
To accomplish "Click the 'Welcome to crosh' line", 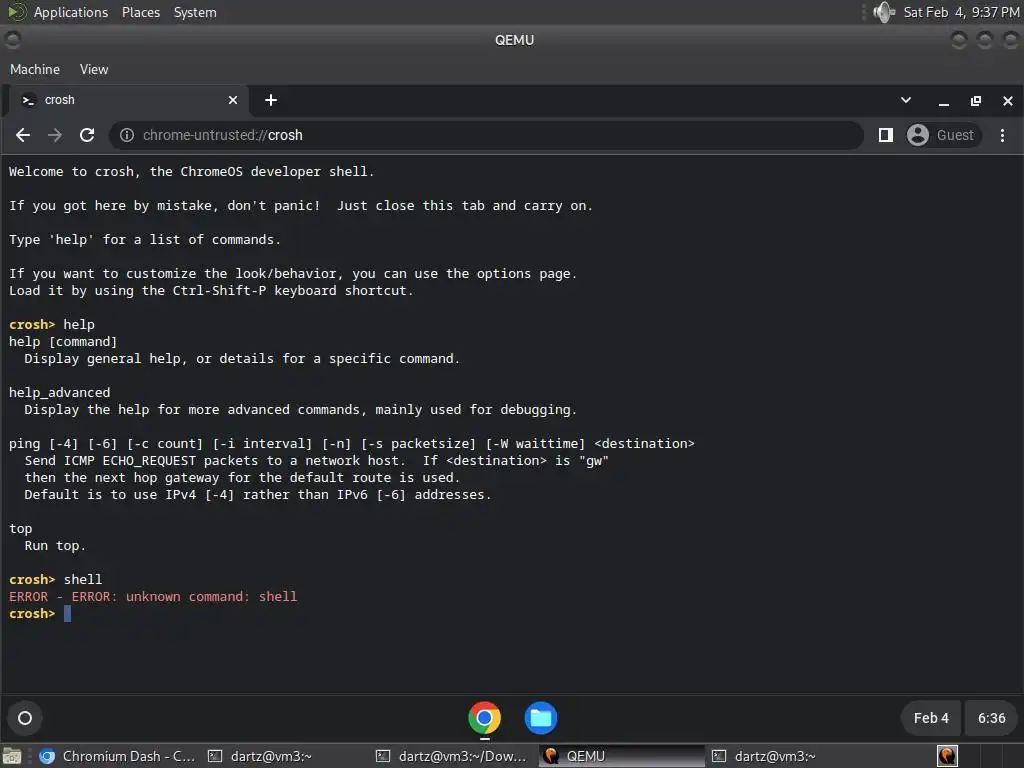I will point(191,172).
